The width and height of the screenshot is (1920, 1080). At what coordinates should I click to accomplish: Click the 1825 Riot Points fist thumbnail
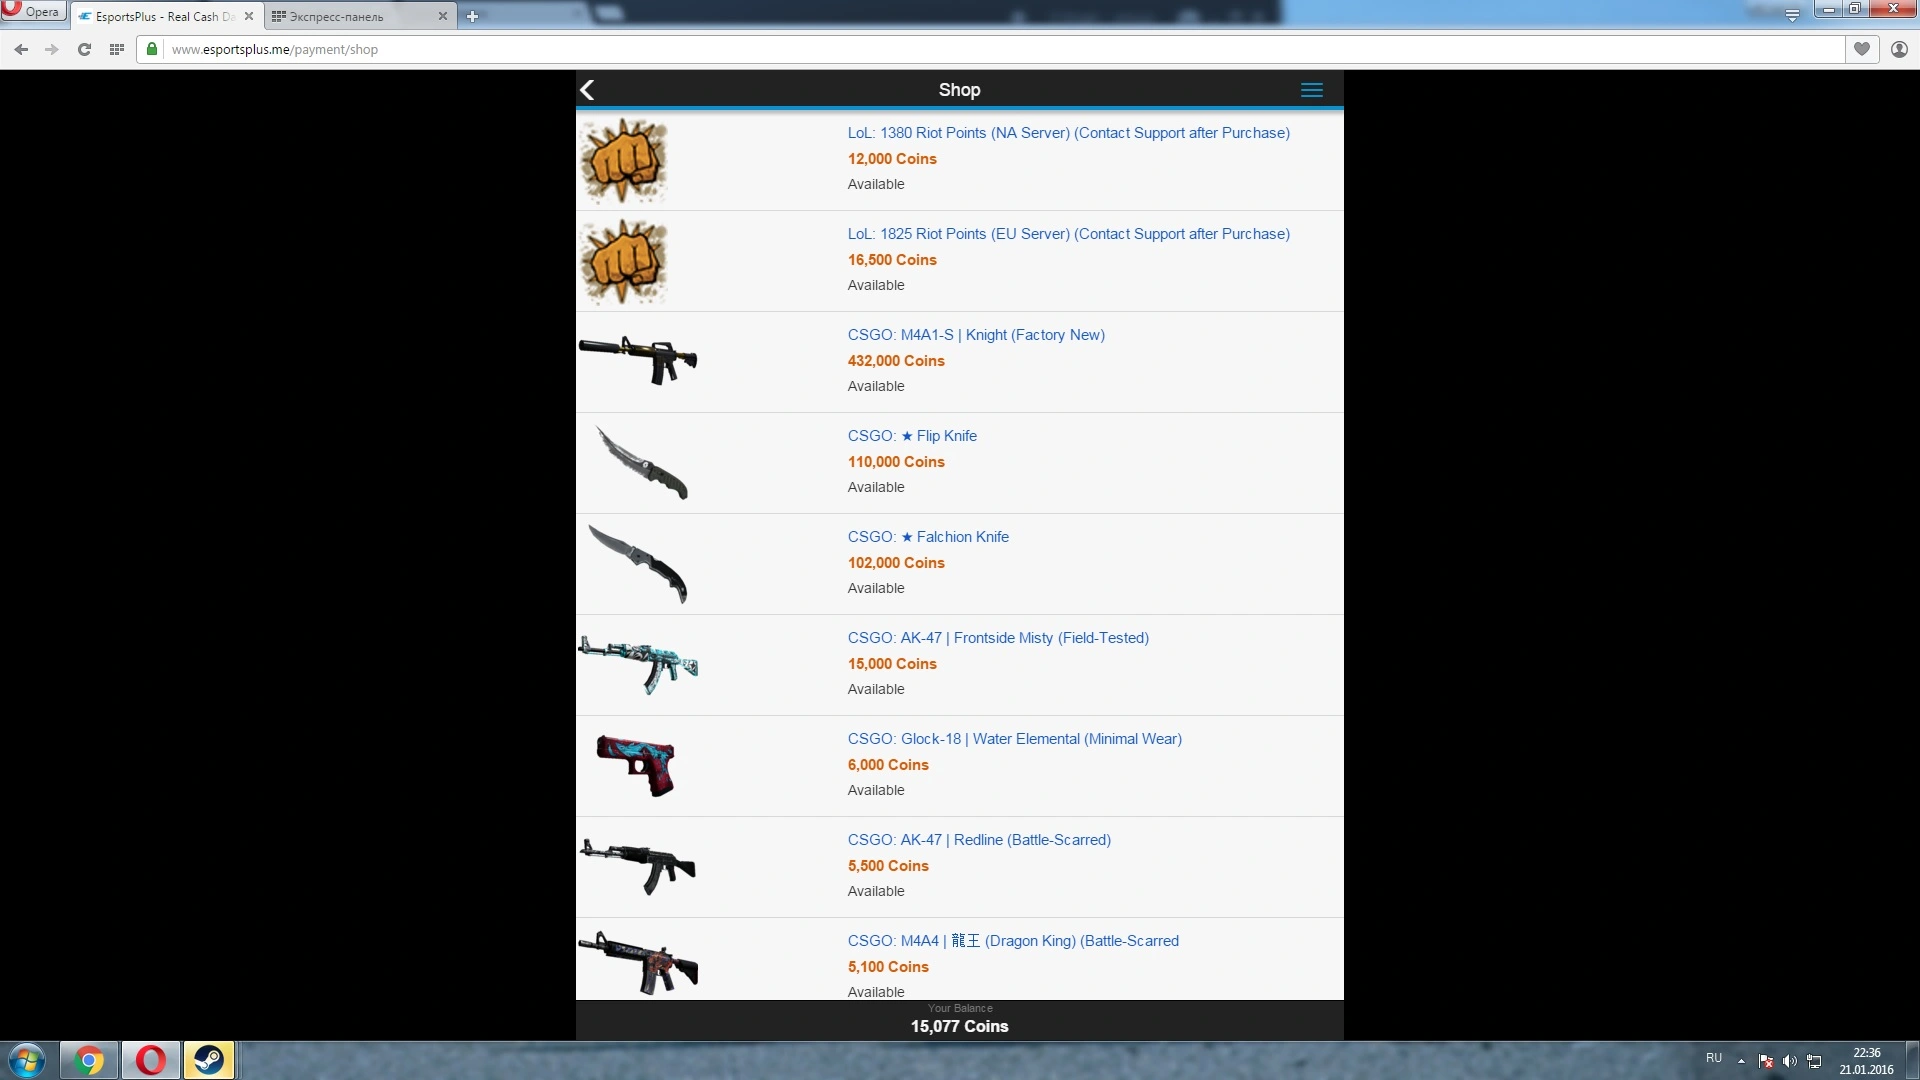coord(624,262)
